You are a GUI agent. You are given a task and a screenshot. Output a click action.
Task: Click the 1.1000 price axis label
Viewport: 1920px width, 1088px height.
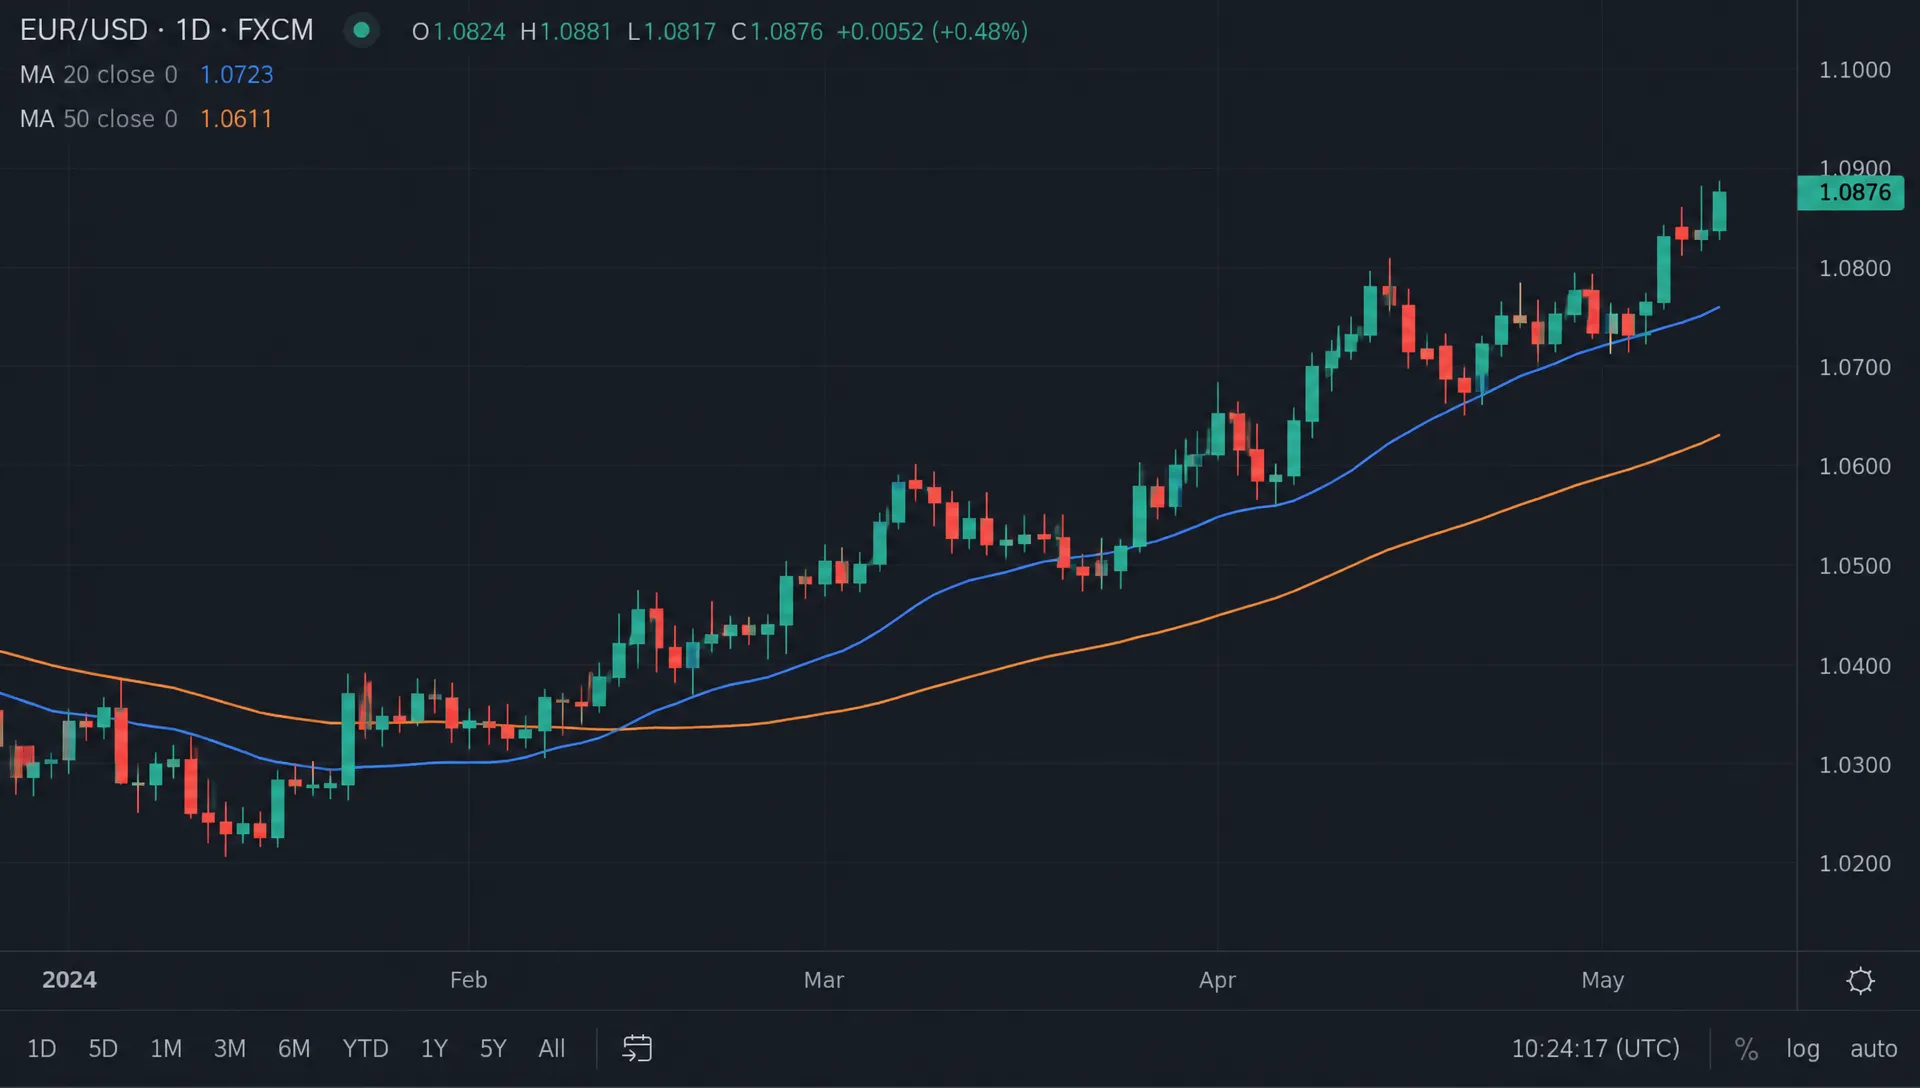click(1855, 70)
